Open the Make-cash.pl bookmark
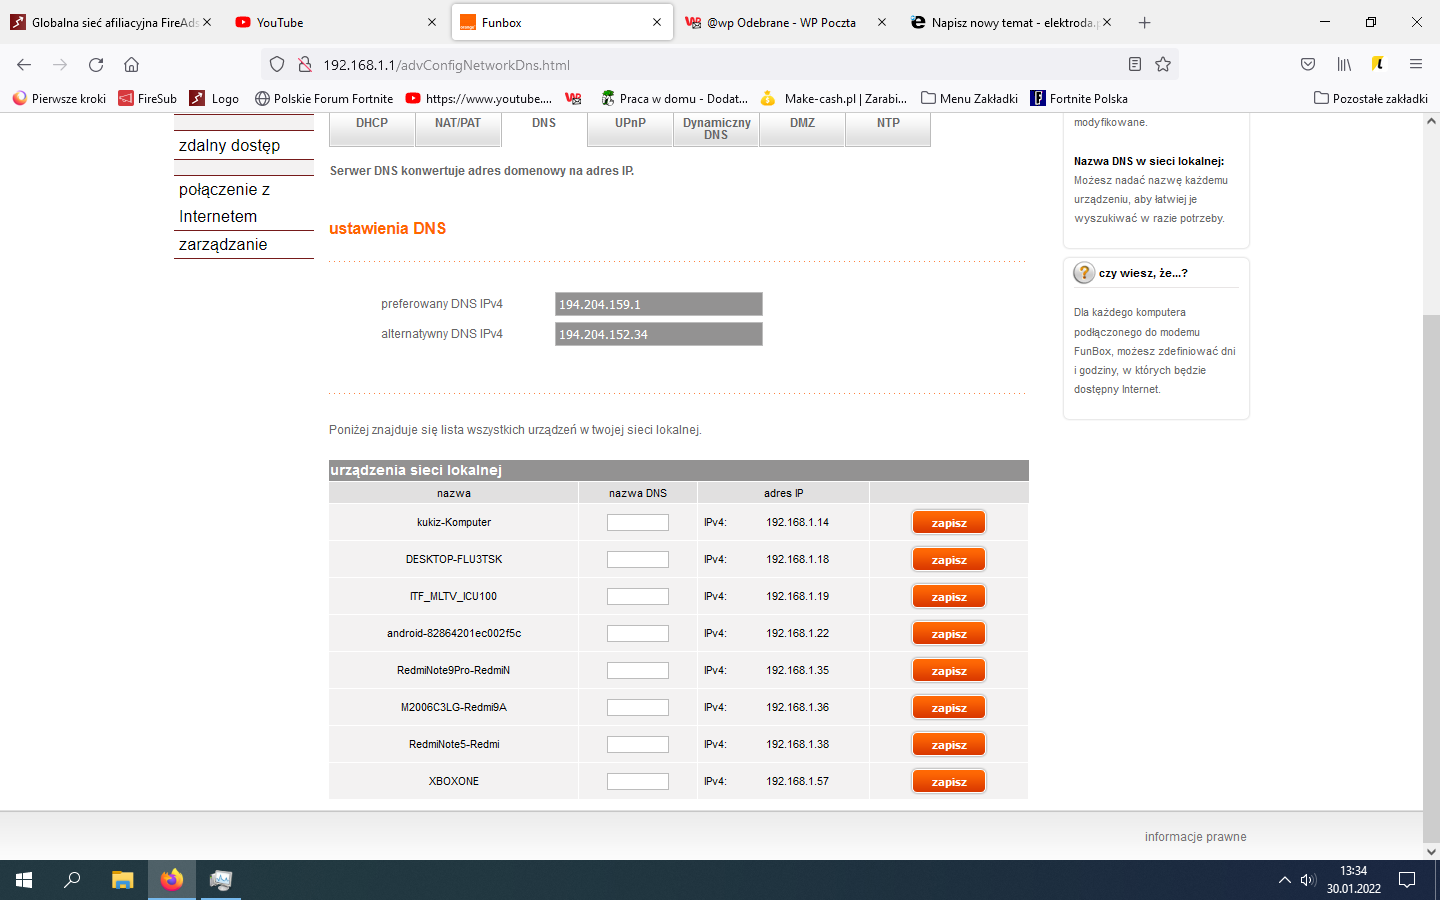This screenshot has height=900, width=1440. [834, 98]
